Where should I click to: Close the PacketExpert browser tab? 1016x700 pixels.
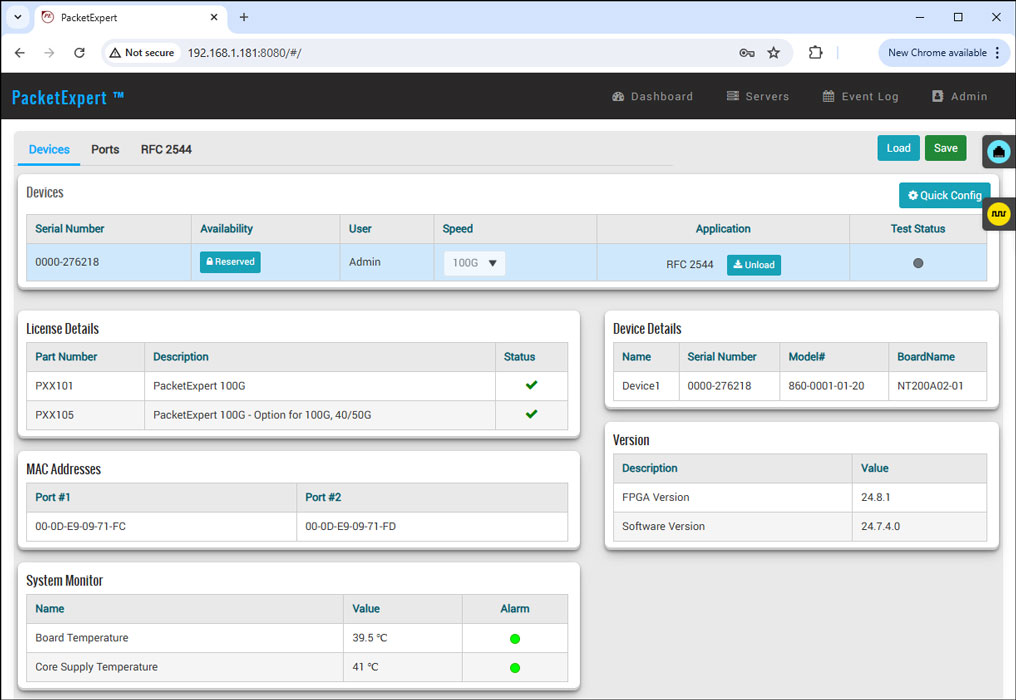click(214, 18)
